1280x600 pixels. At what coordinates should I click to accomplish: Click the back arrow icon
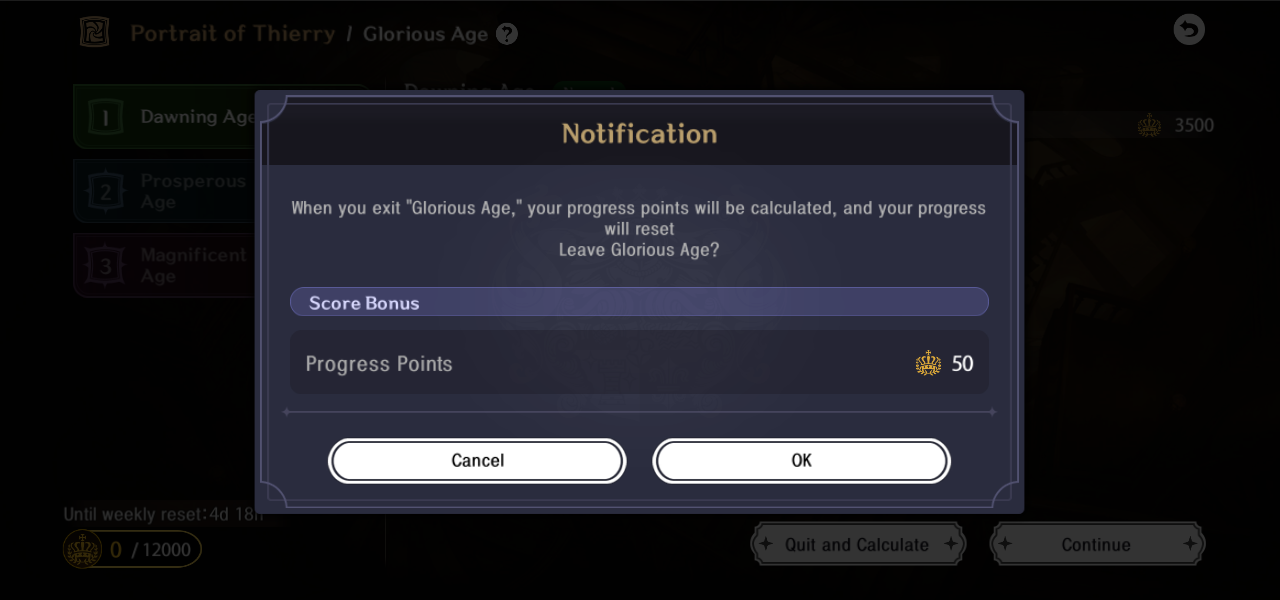click(1189, 30)
